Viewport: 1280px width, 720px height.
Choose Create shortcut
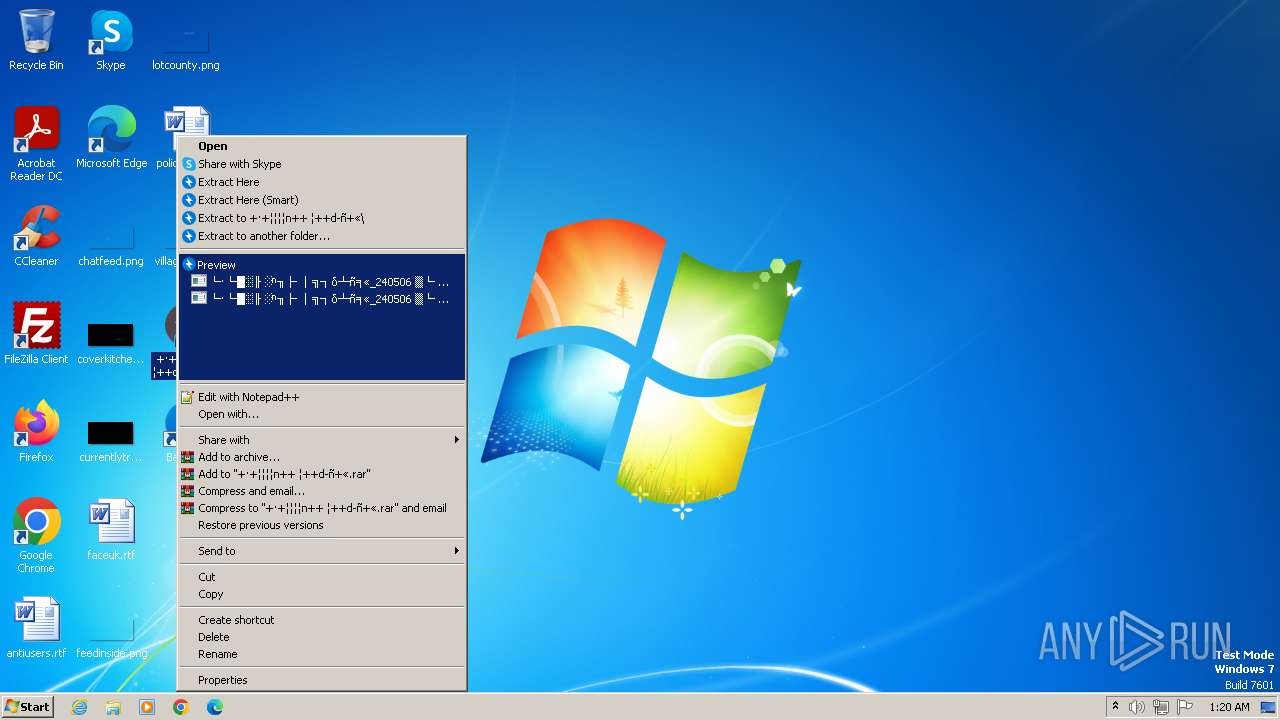322,620
